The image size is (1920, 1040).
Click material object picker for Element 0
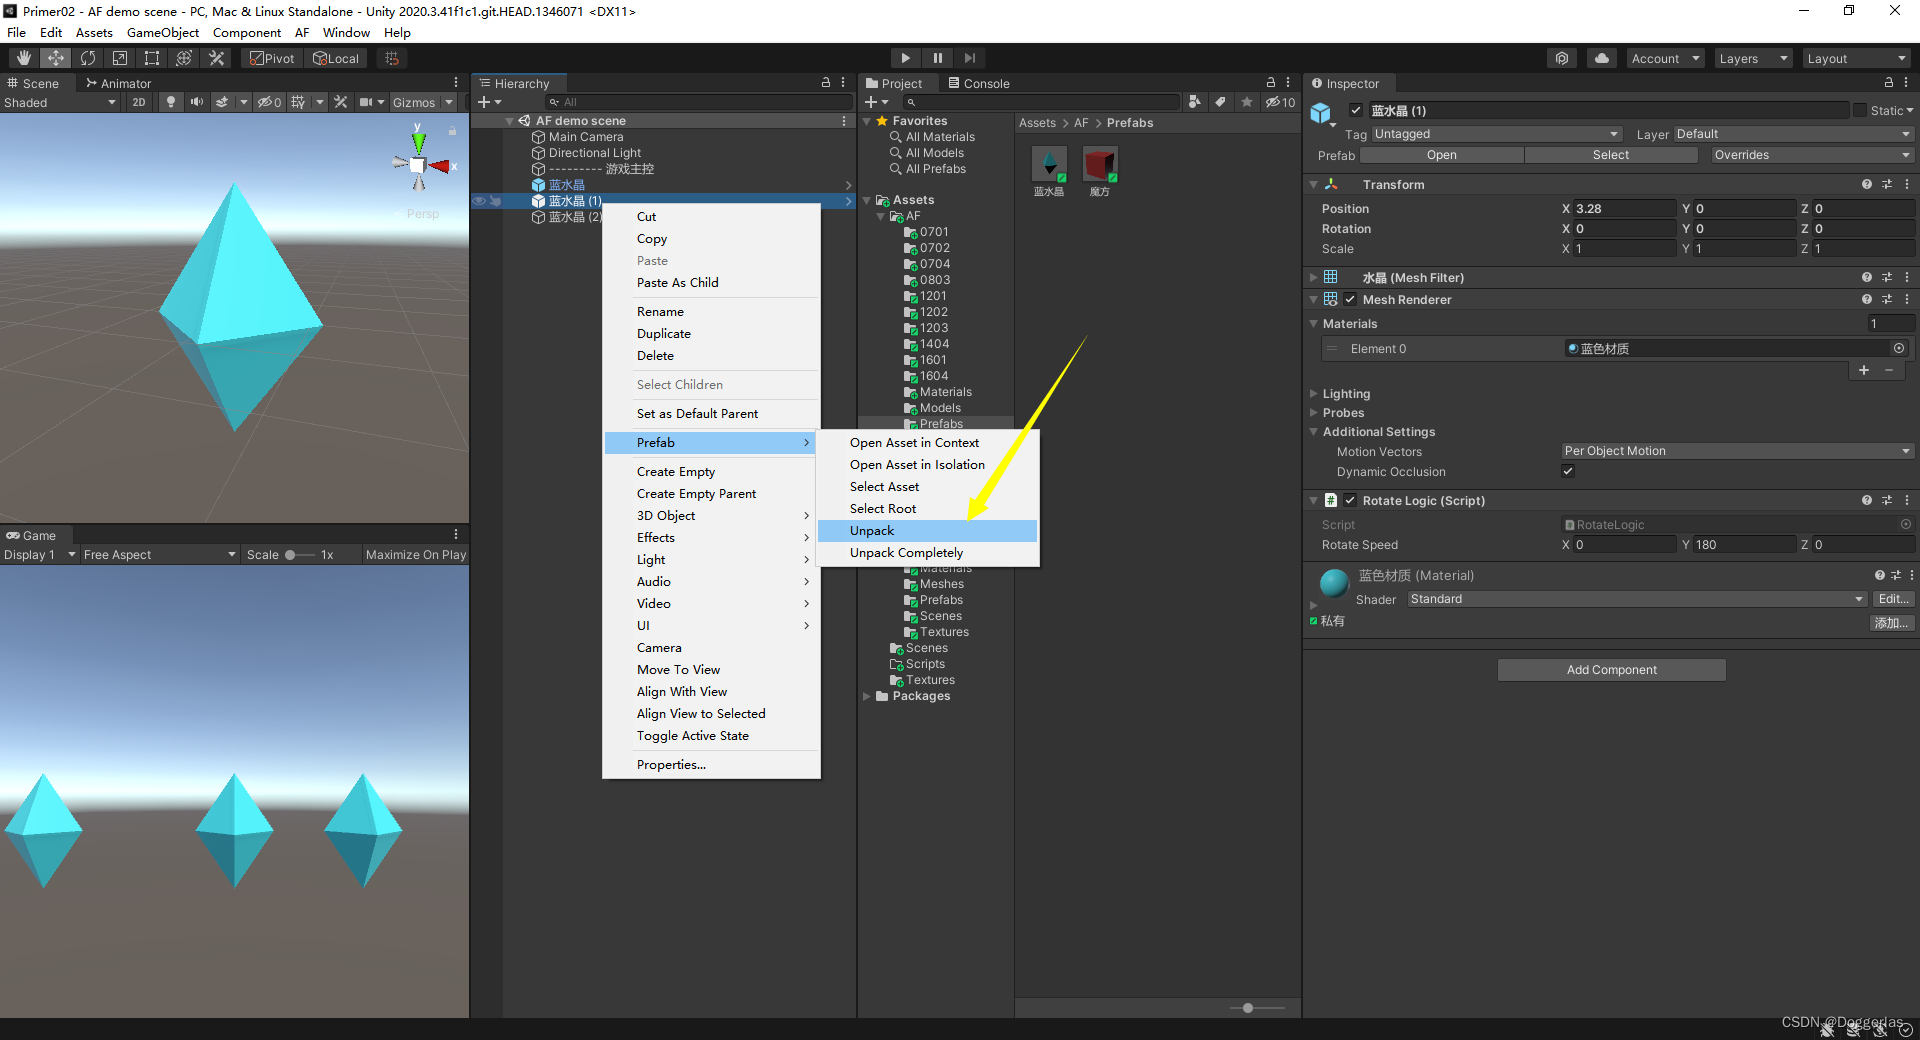point(1899,348)
